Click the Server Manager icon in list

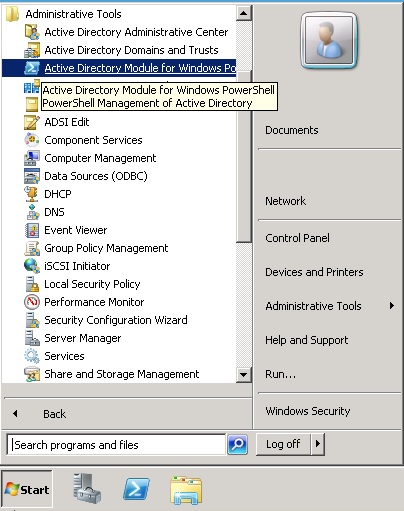coord(32,338)
